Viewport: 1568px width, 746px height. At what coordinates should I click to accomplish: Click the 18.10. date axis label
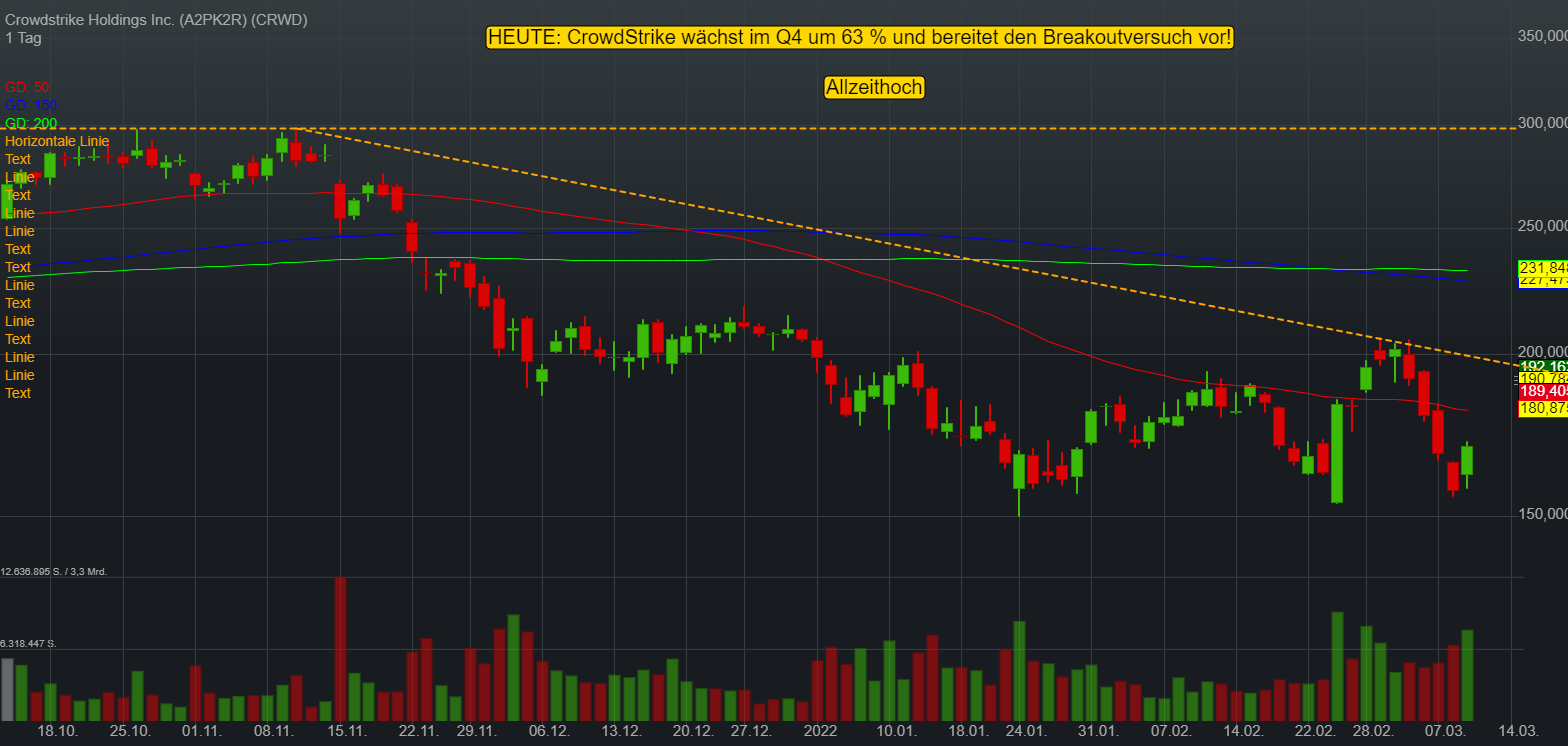point(58,732)
